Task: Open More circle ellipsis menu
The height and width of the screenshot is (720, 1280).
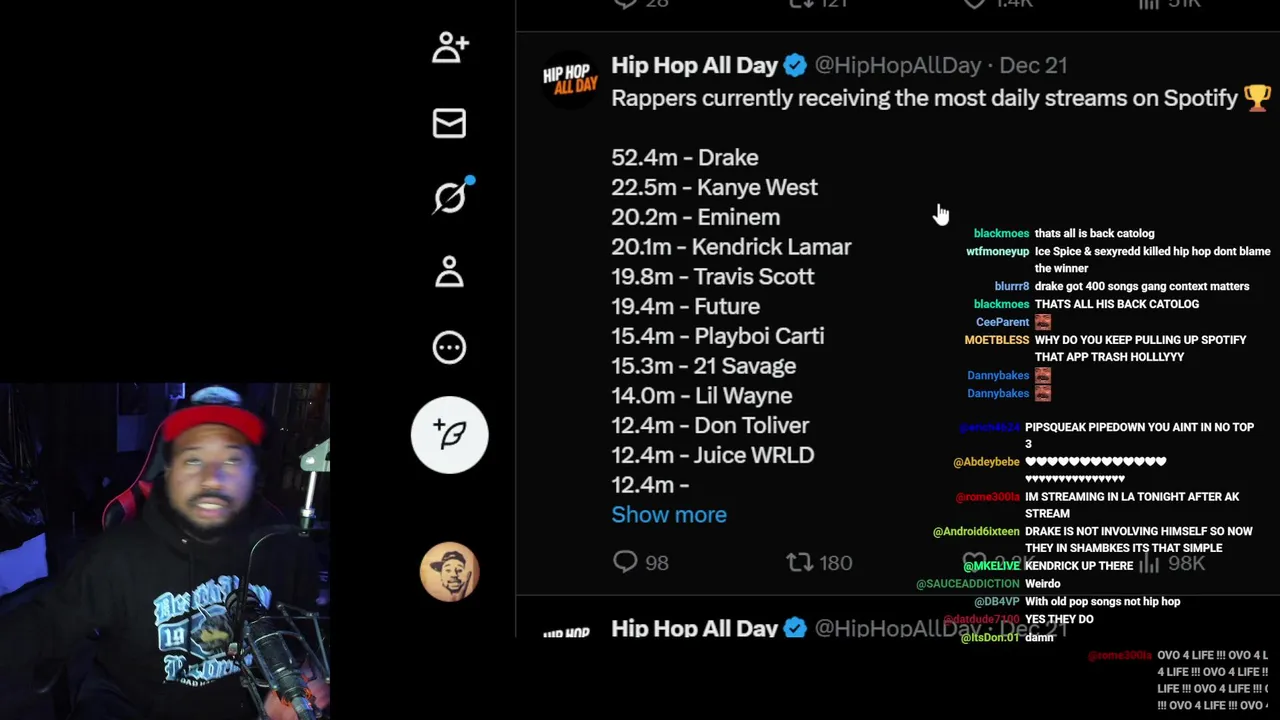Action: point(449,347)
